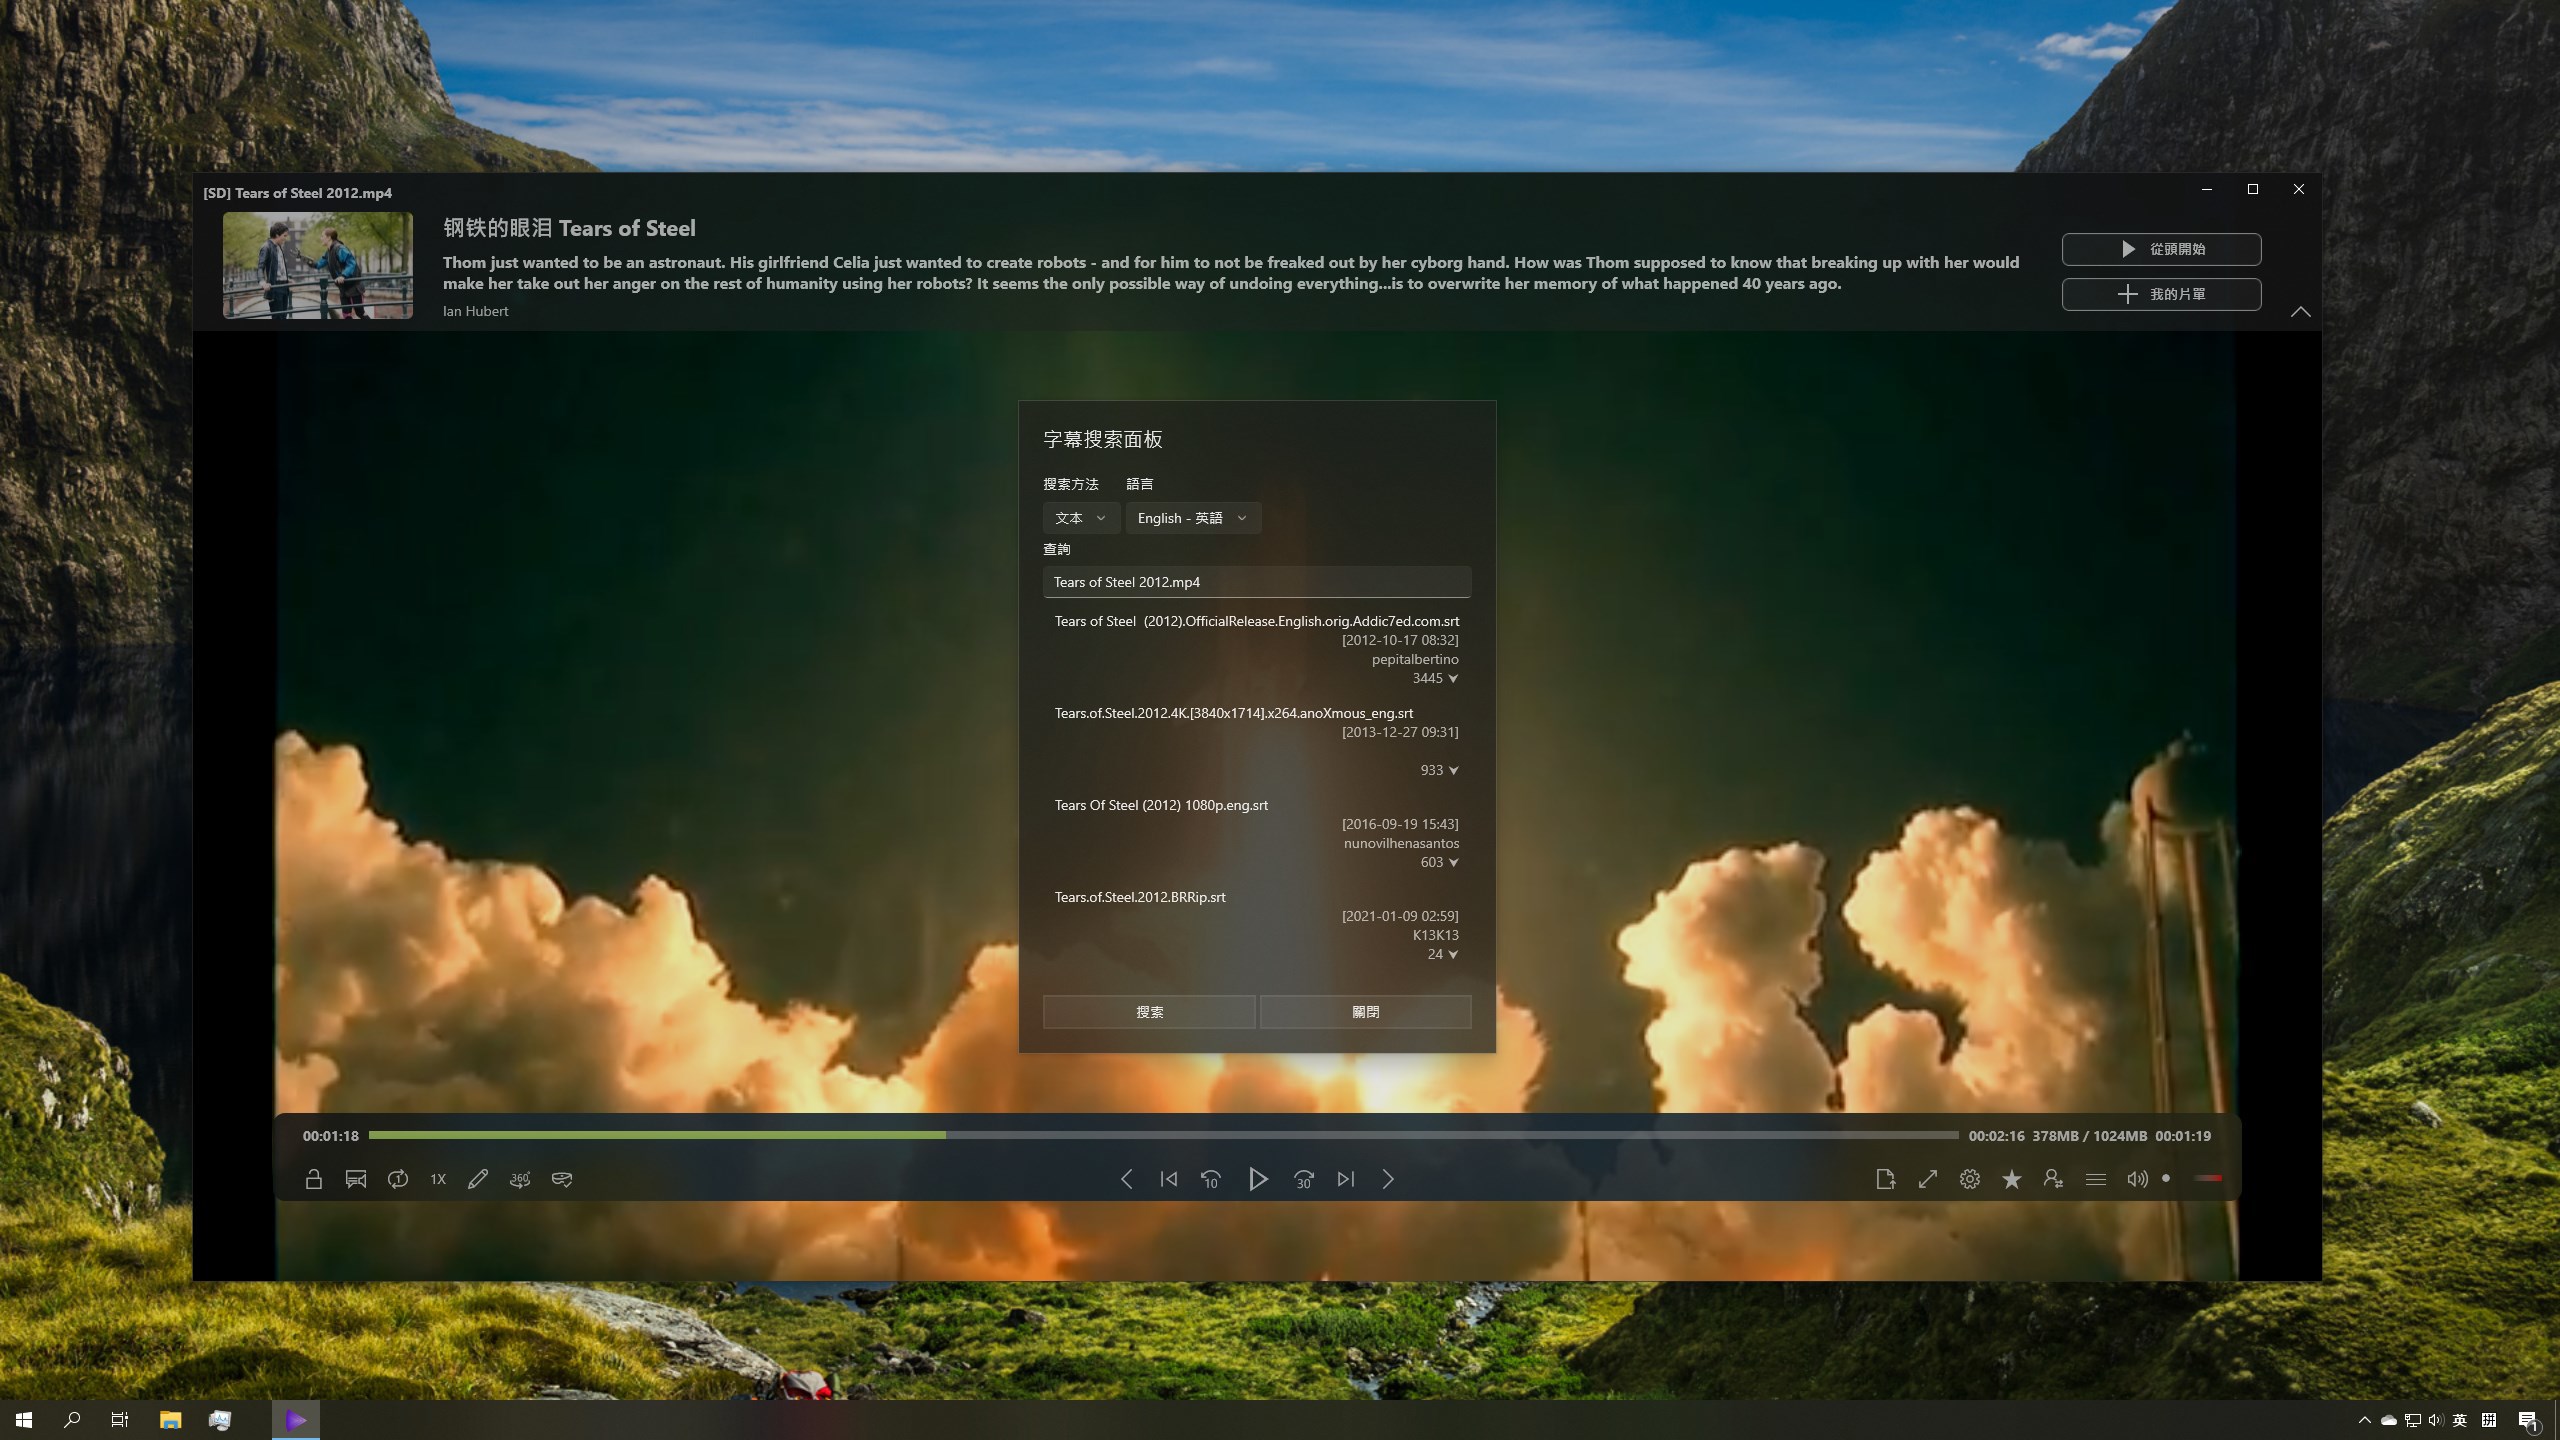Enable 360-degree video mode
The image size is (2560, 1440).
pos(519,1179)
